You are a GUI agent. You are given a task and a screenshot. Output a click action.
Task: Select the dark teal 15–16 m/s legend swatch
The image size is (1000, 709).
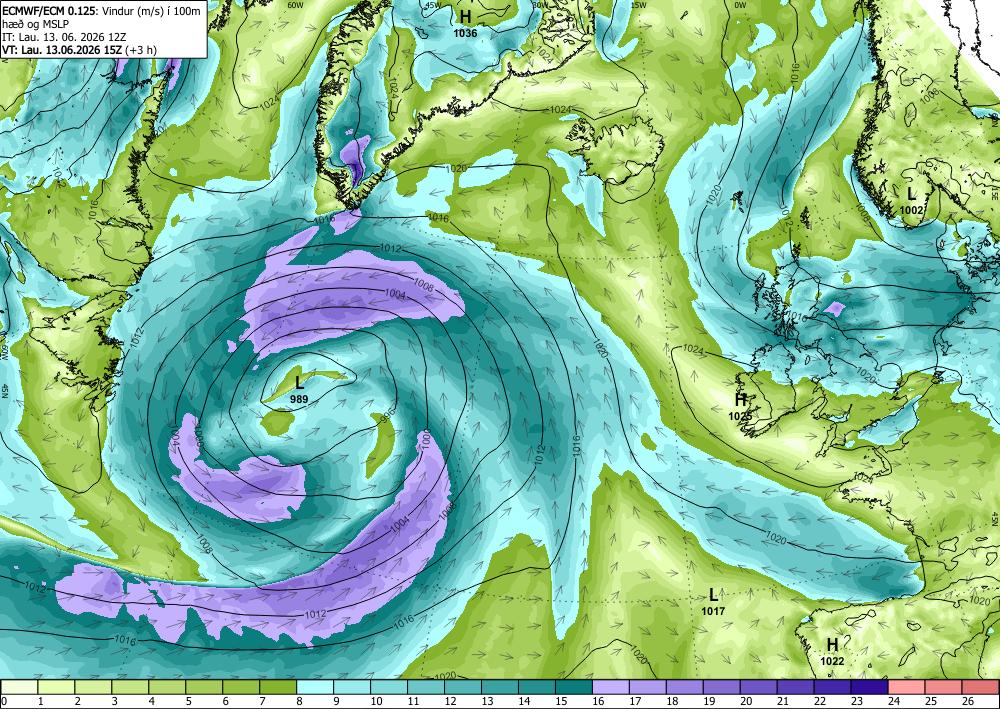[x=574, y=687]
